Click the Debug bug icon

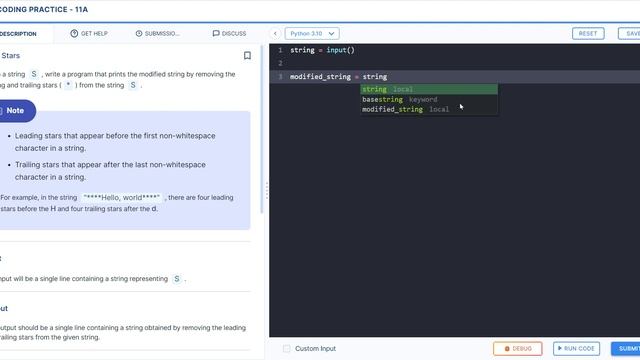(x=507, y=349)
